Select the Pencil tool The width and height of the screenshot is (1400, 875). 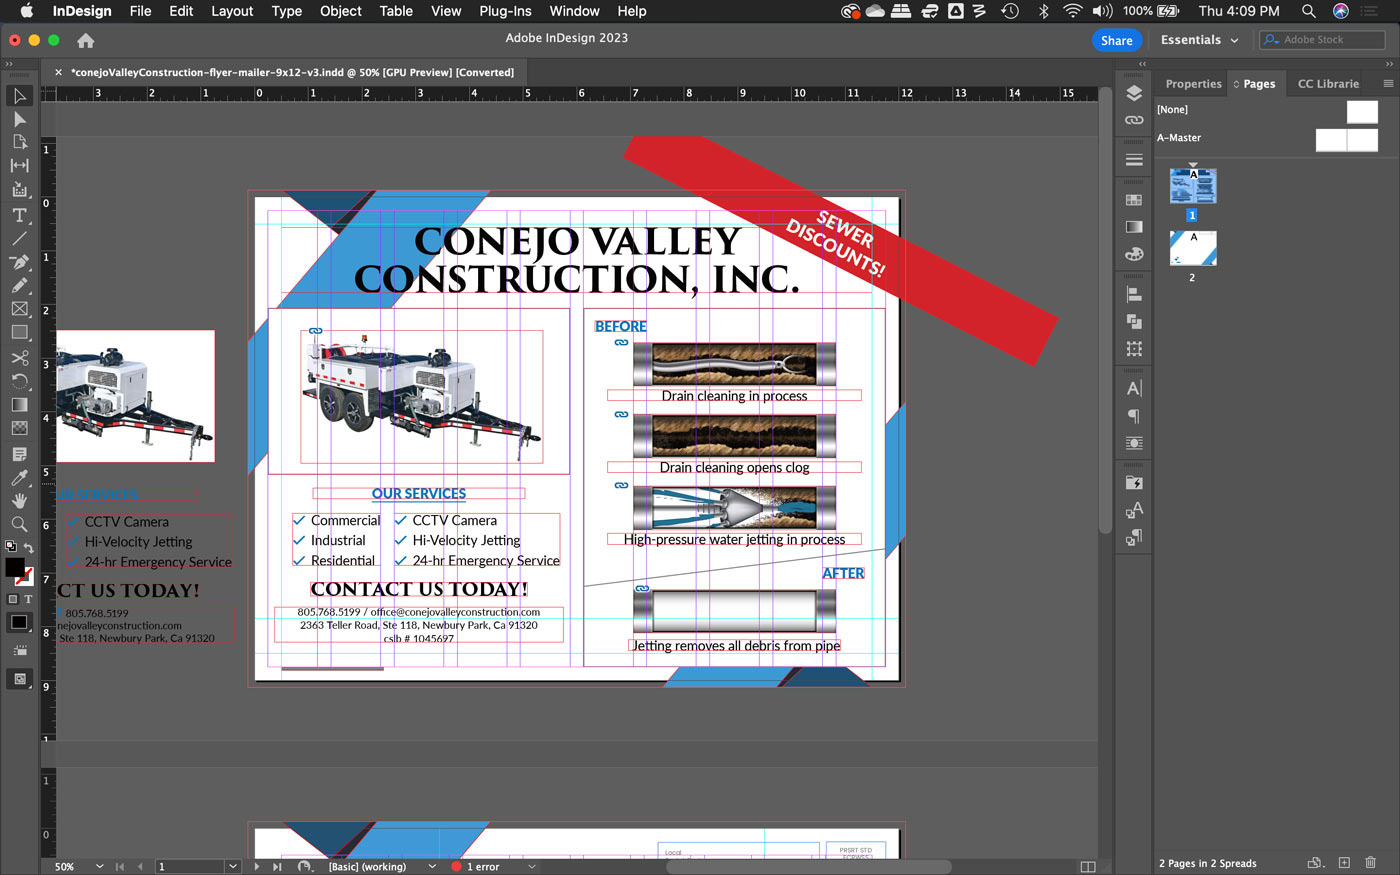(x=19, y=285)
